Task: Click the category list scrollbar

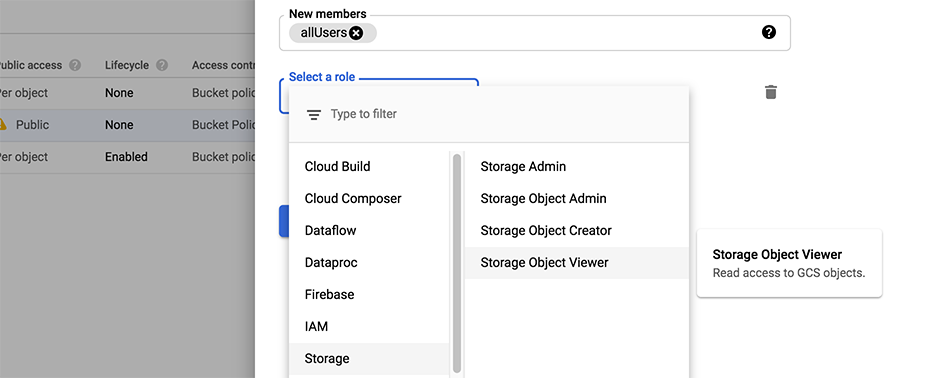Action: (457, 263)
